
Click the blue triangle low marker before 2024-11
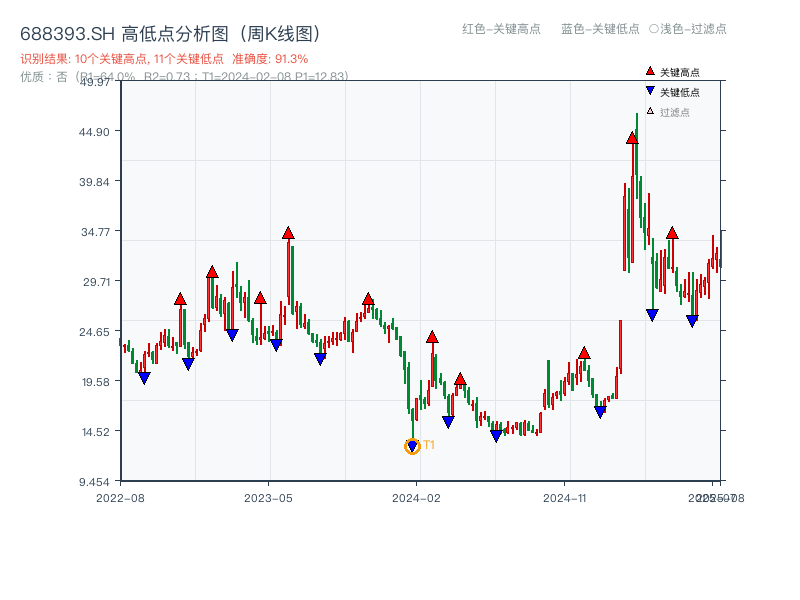(601, 410)
